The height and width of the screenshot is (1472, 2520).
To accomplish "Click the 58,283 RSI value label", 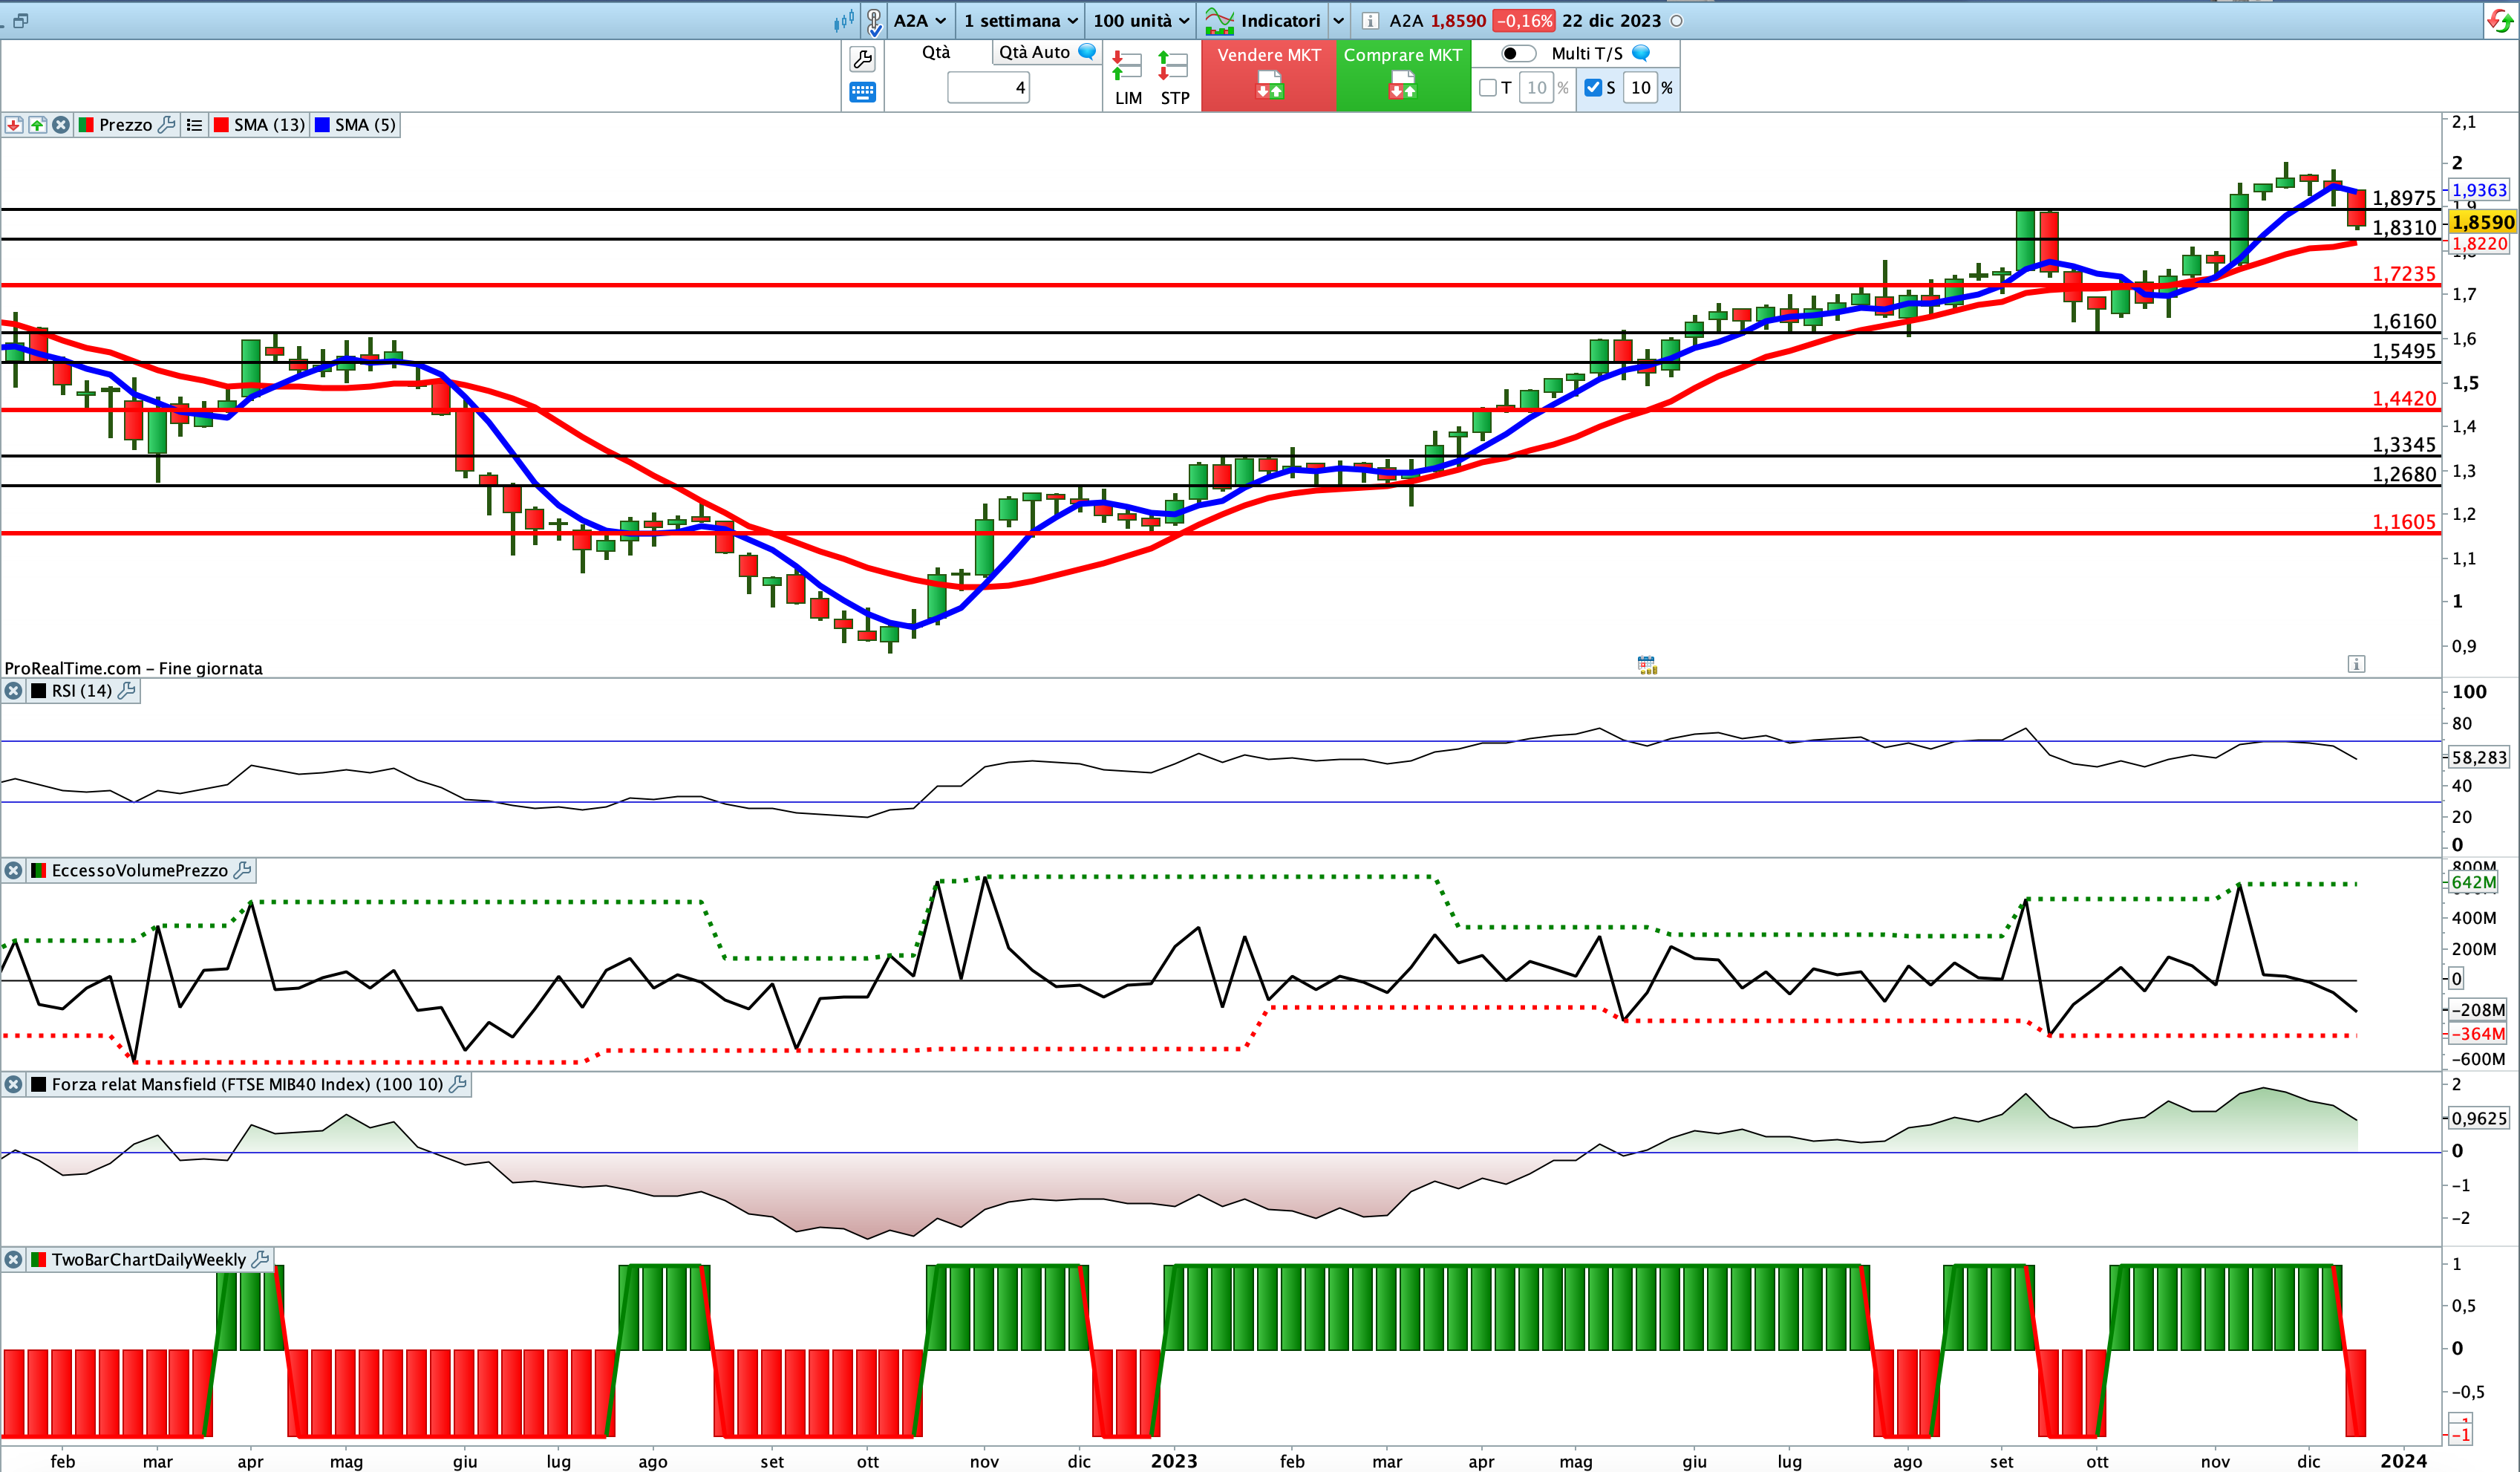I will (2479, 758).
